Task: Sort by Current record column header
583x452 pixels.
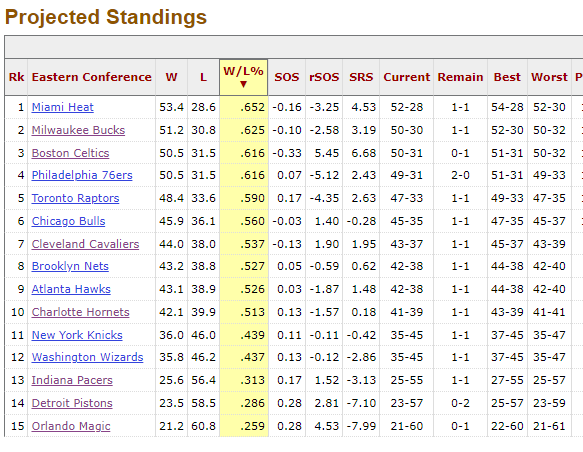Action: pyautogui.click(x=406, y=77)
